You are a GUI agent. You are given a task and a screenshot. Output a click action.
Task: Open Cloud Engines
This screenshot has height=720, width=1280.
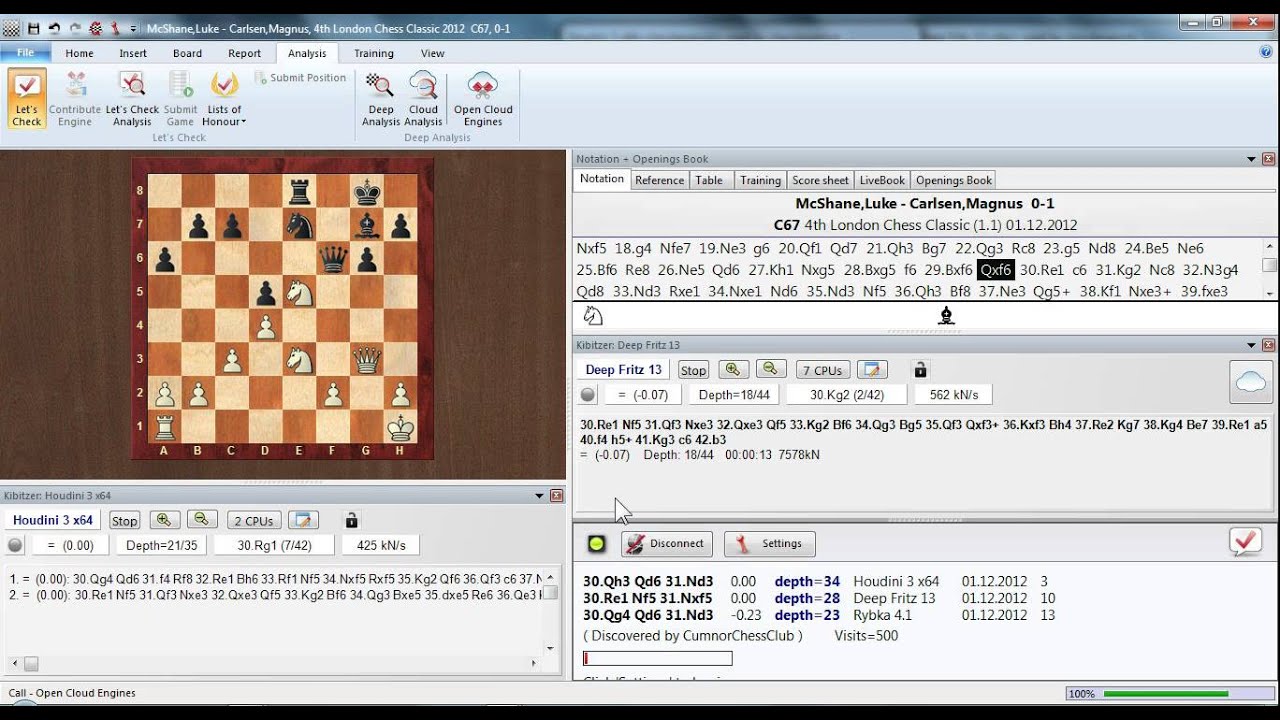click(x=483, y=99)
